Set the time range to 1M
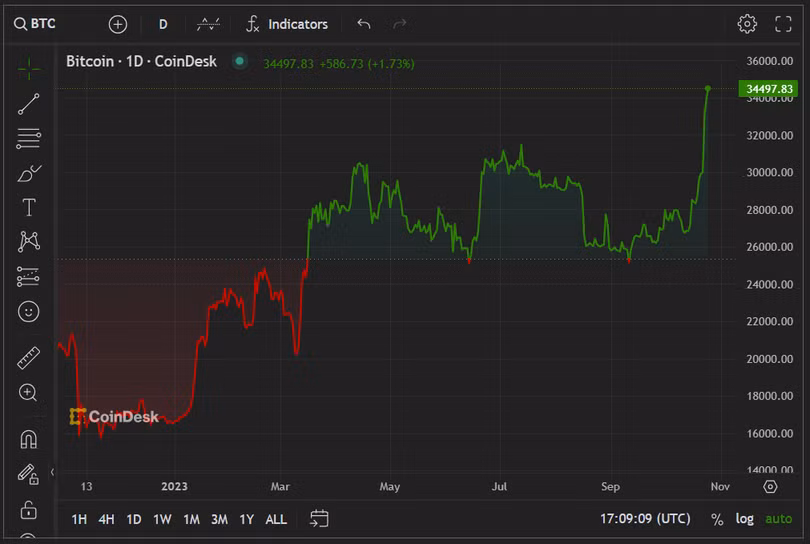The image size is (810, 544). (192, 519)
